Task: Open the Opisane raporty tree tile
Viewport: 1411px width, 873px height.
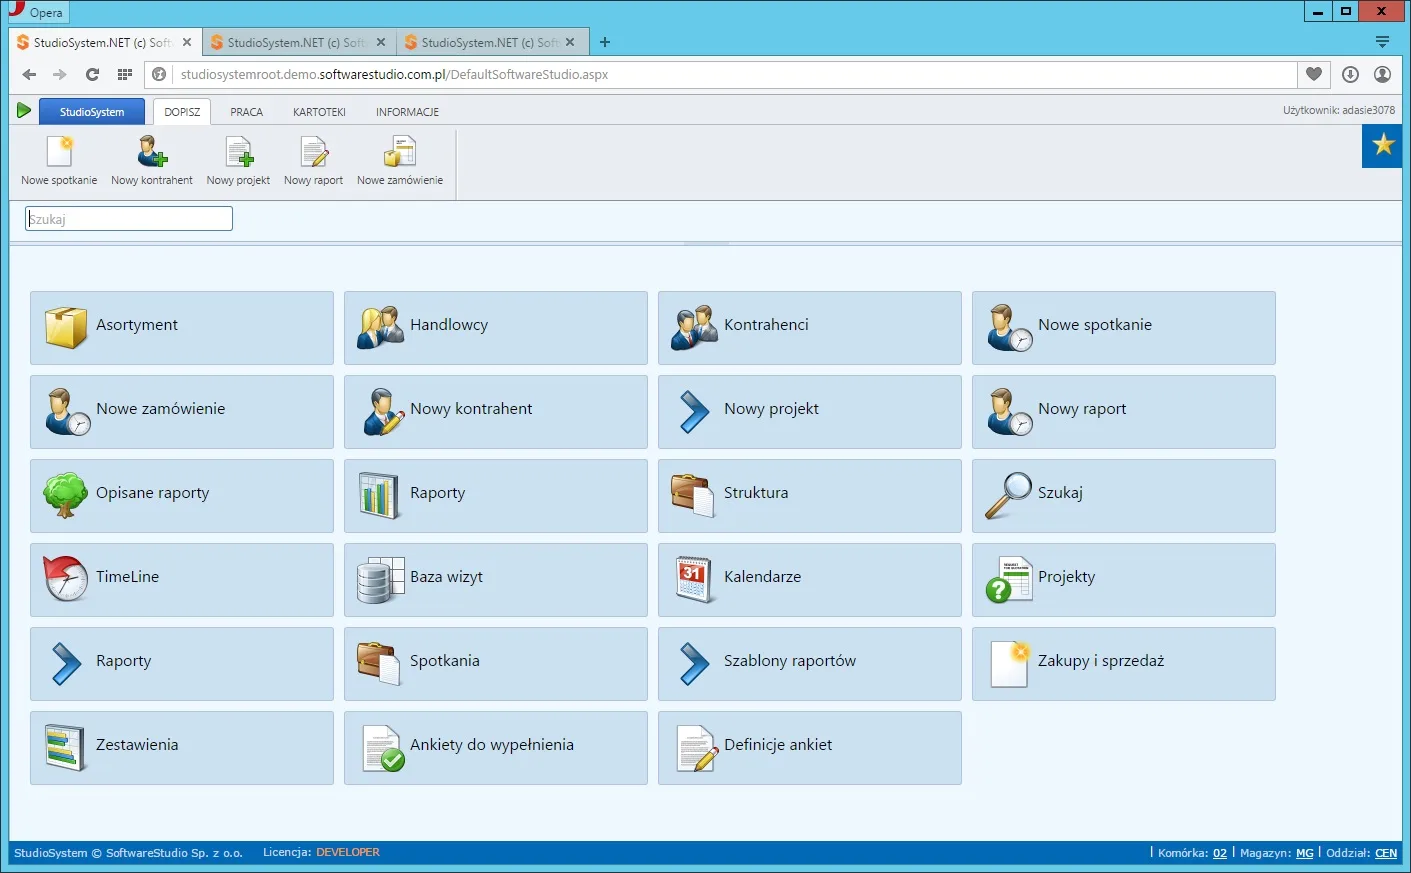Action: 182,496
